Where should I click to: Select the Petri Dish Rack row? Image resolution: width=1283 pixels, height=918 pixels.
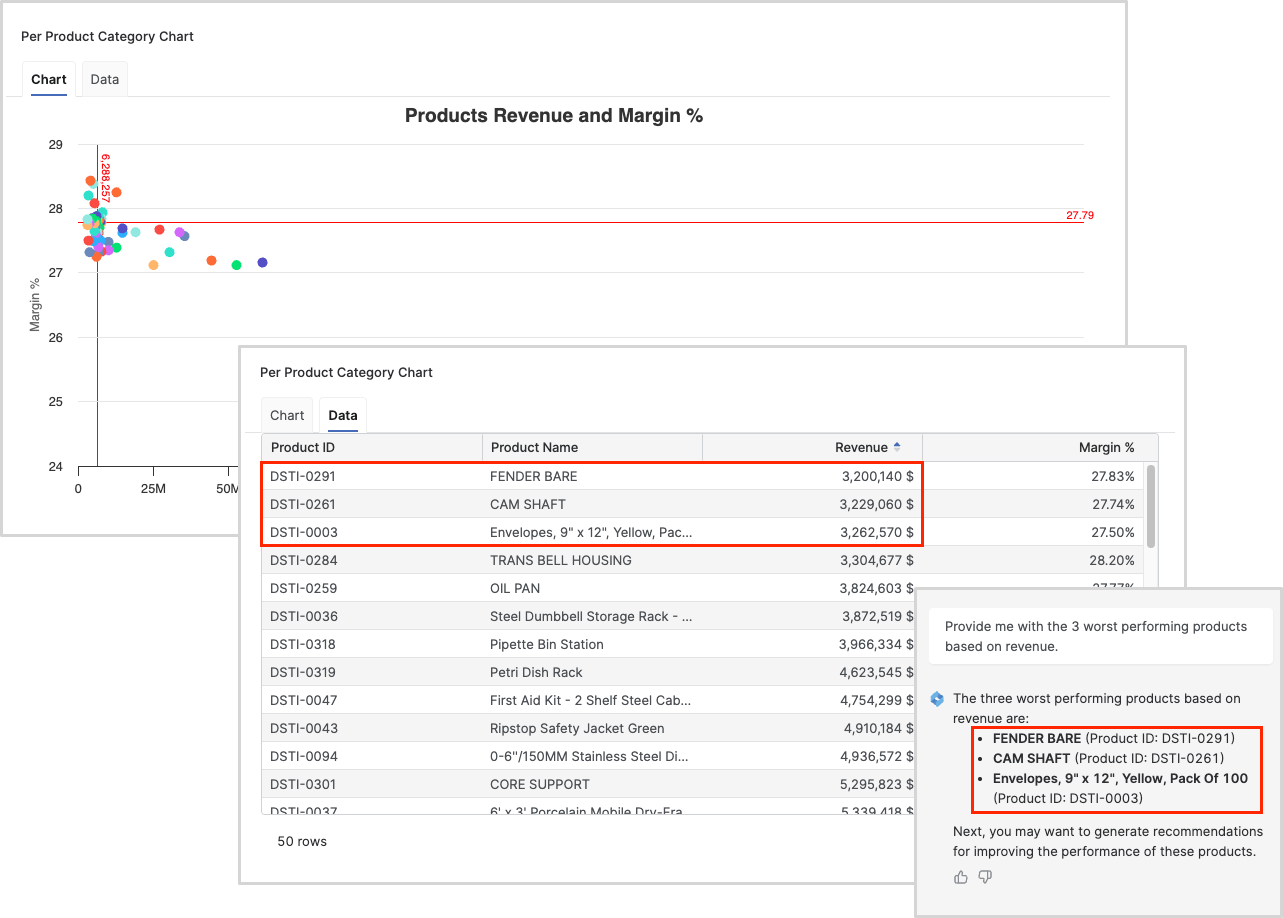[536, 672]
